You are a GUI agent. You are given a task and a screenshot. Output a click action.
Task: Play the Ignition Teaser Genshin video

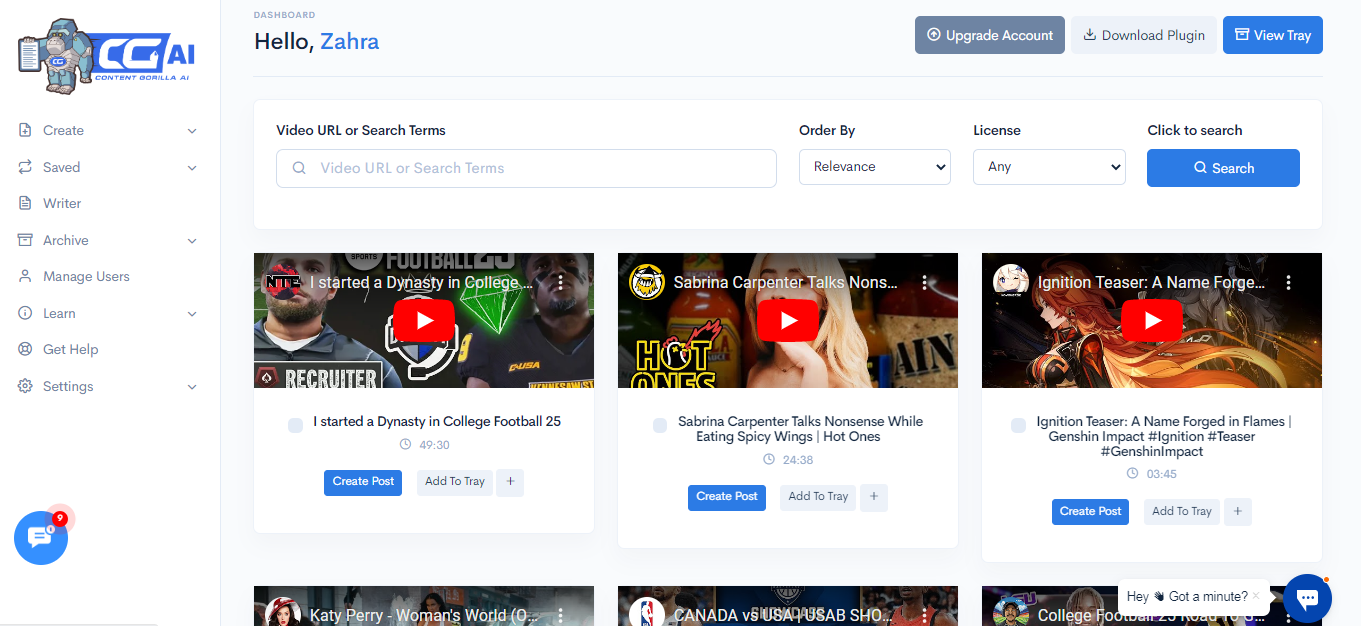tap(1152, 321)
